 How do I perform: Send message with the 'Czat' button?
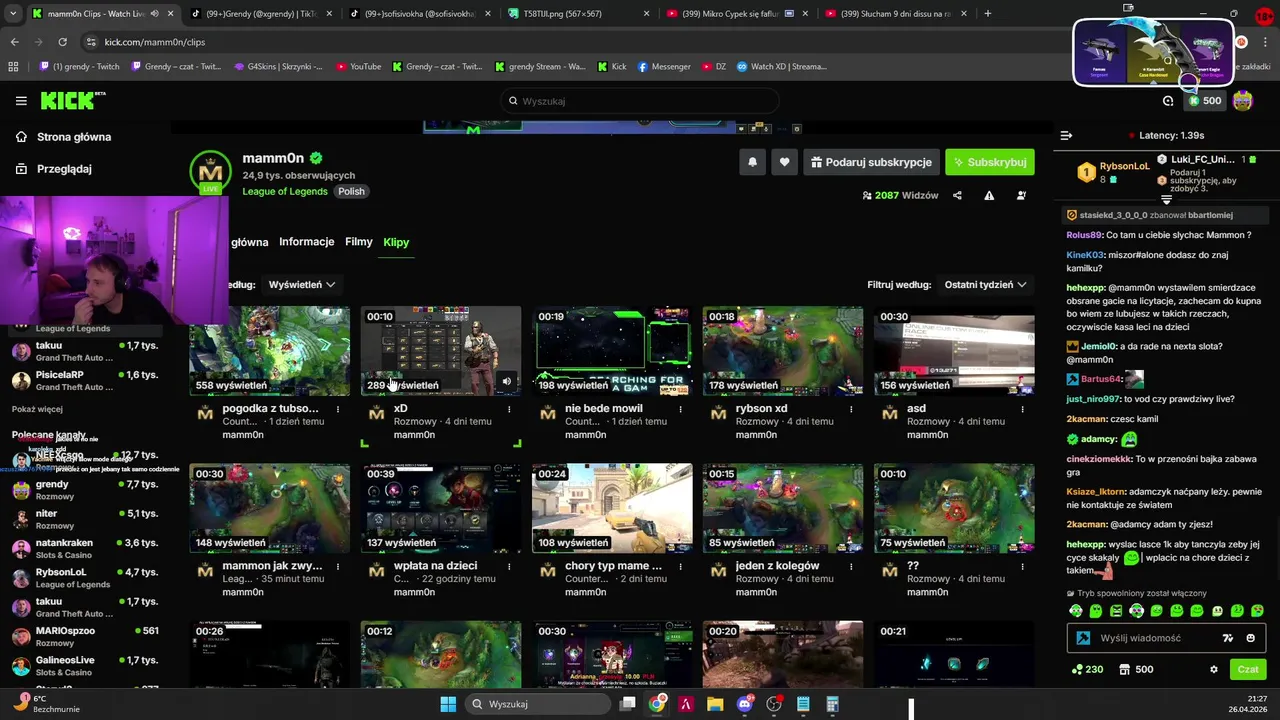click(1248, 670)
